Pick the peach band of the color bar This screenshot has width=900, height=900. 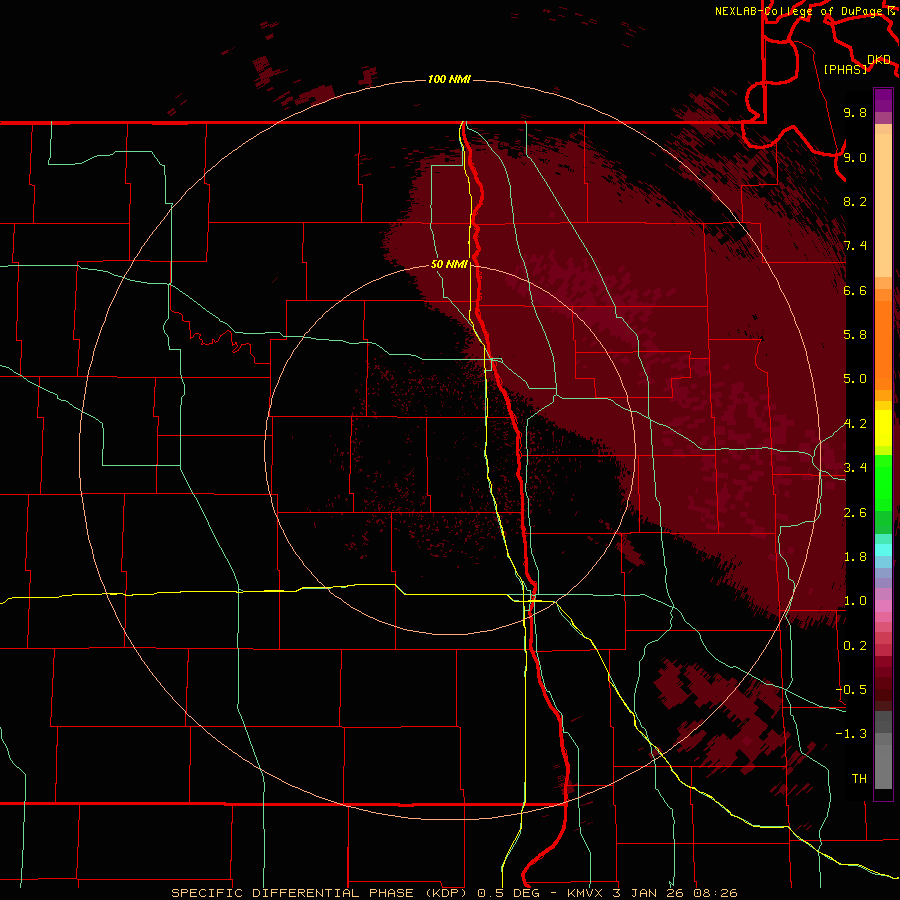(x=883, y=205)
